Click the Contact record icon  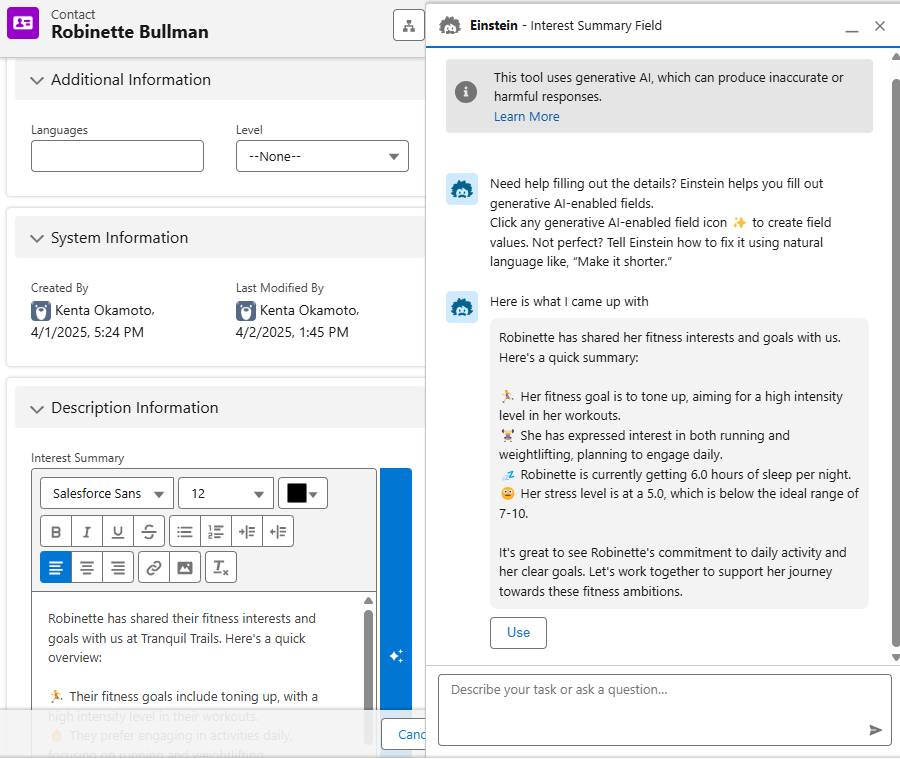pyautogui.click(x=23, y=23)
